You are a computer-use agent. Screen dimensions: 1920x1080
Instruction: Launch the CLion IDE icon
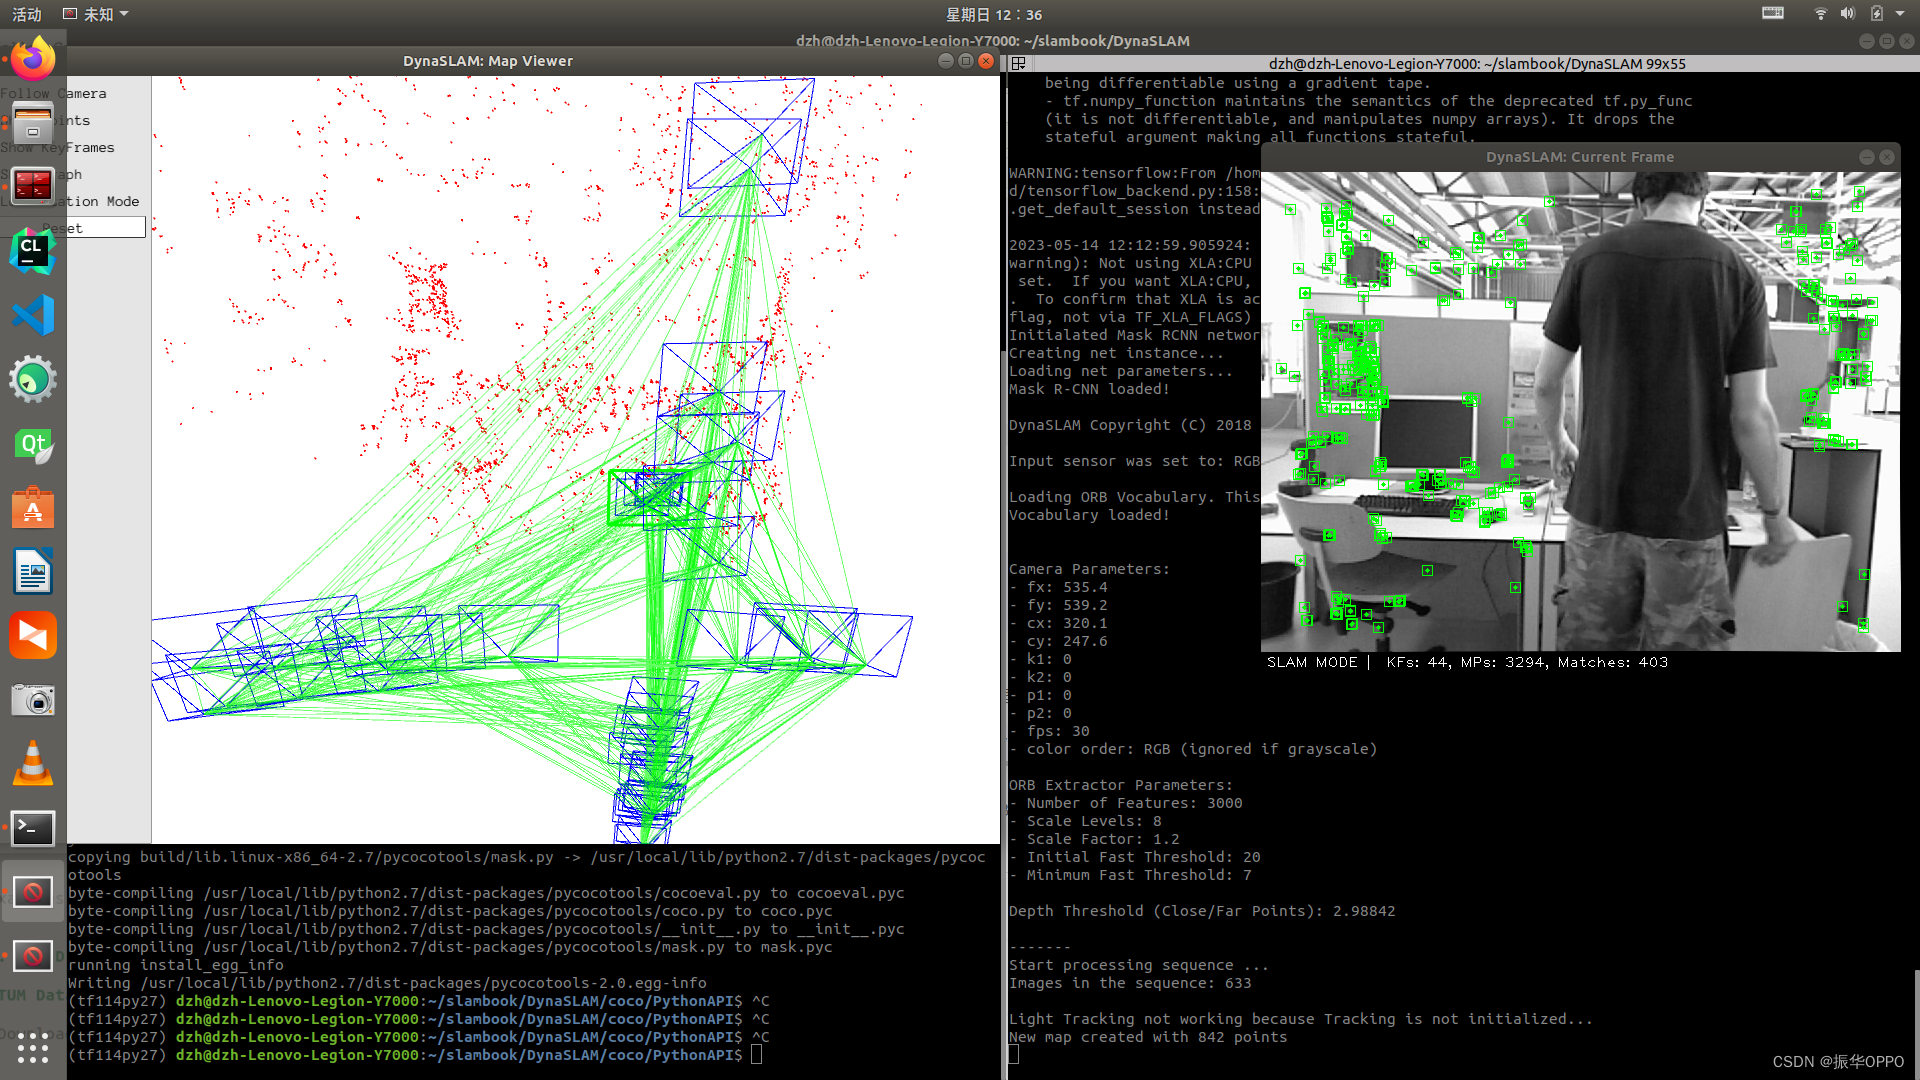(x=33, y=251)
